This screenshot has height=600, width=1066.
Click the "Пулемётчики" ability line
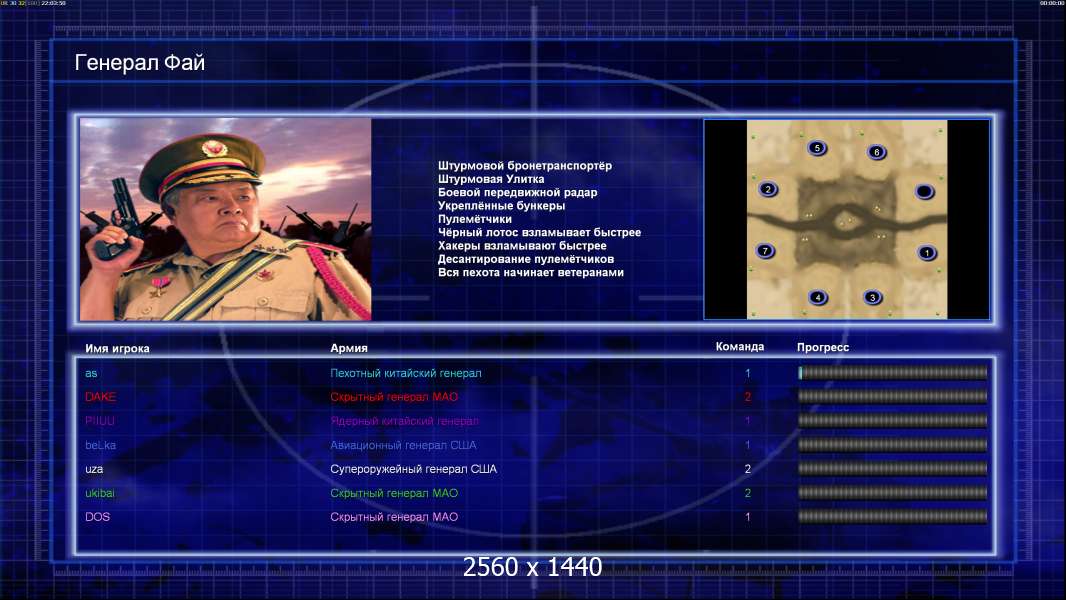(475, 219)
